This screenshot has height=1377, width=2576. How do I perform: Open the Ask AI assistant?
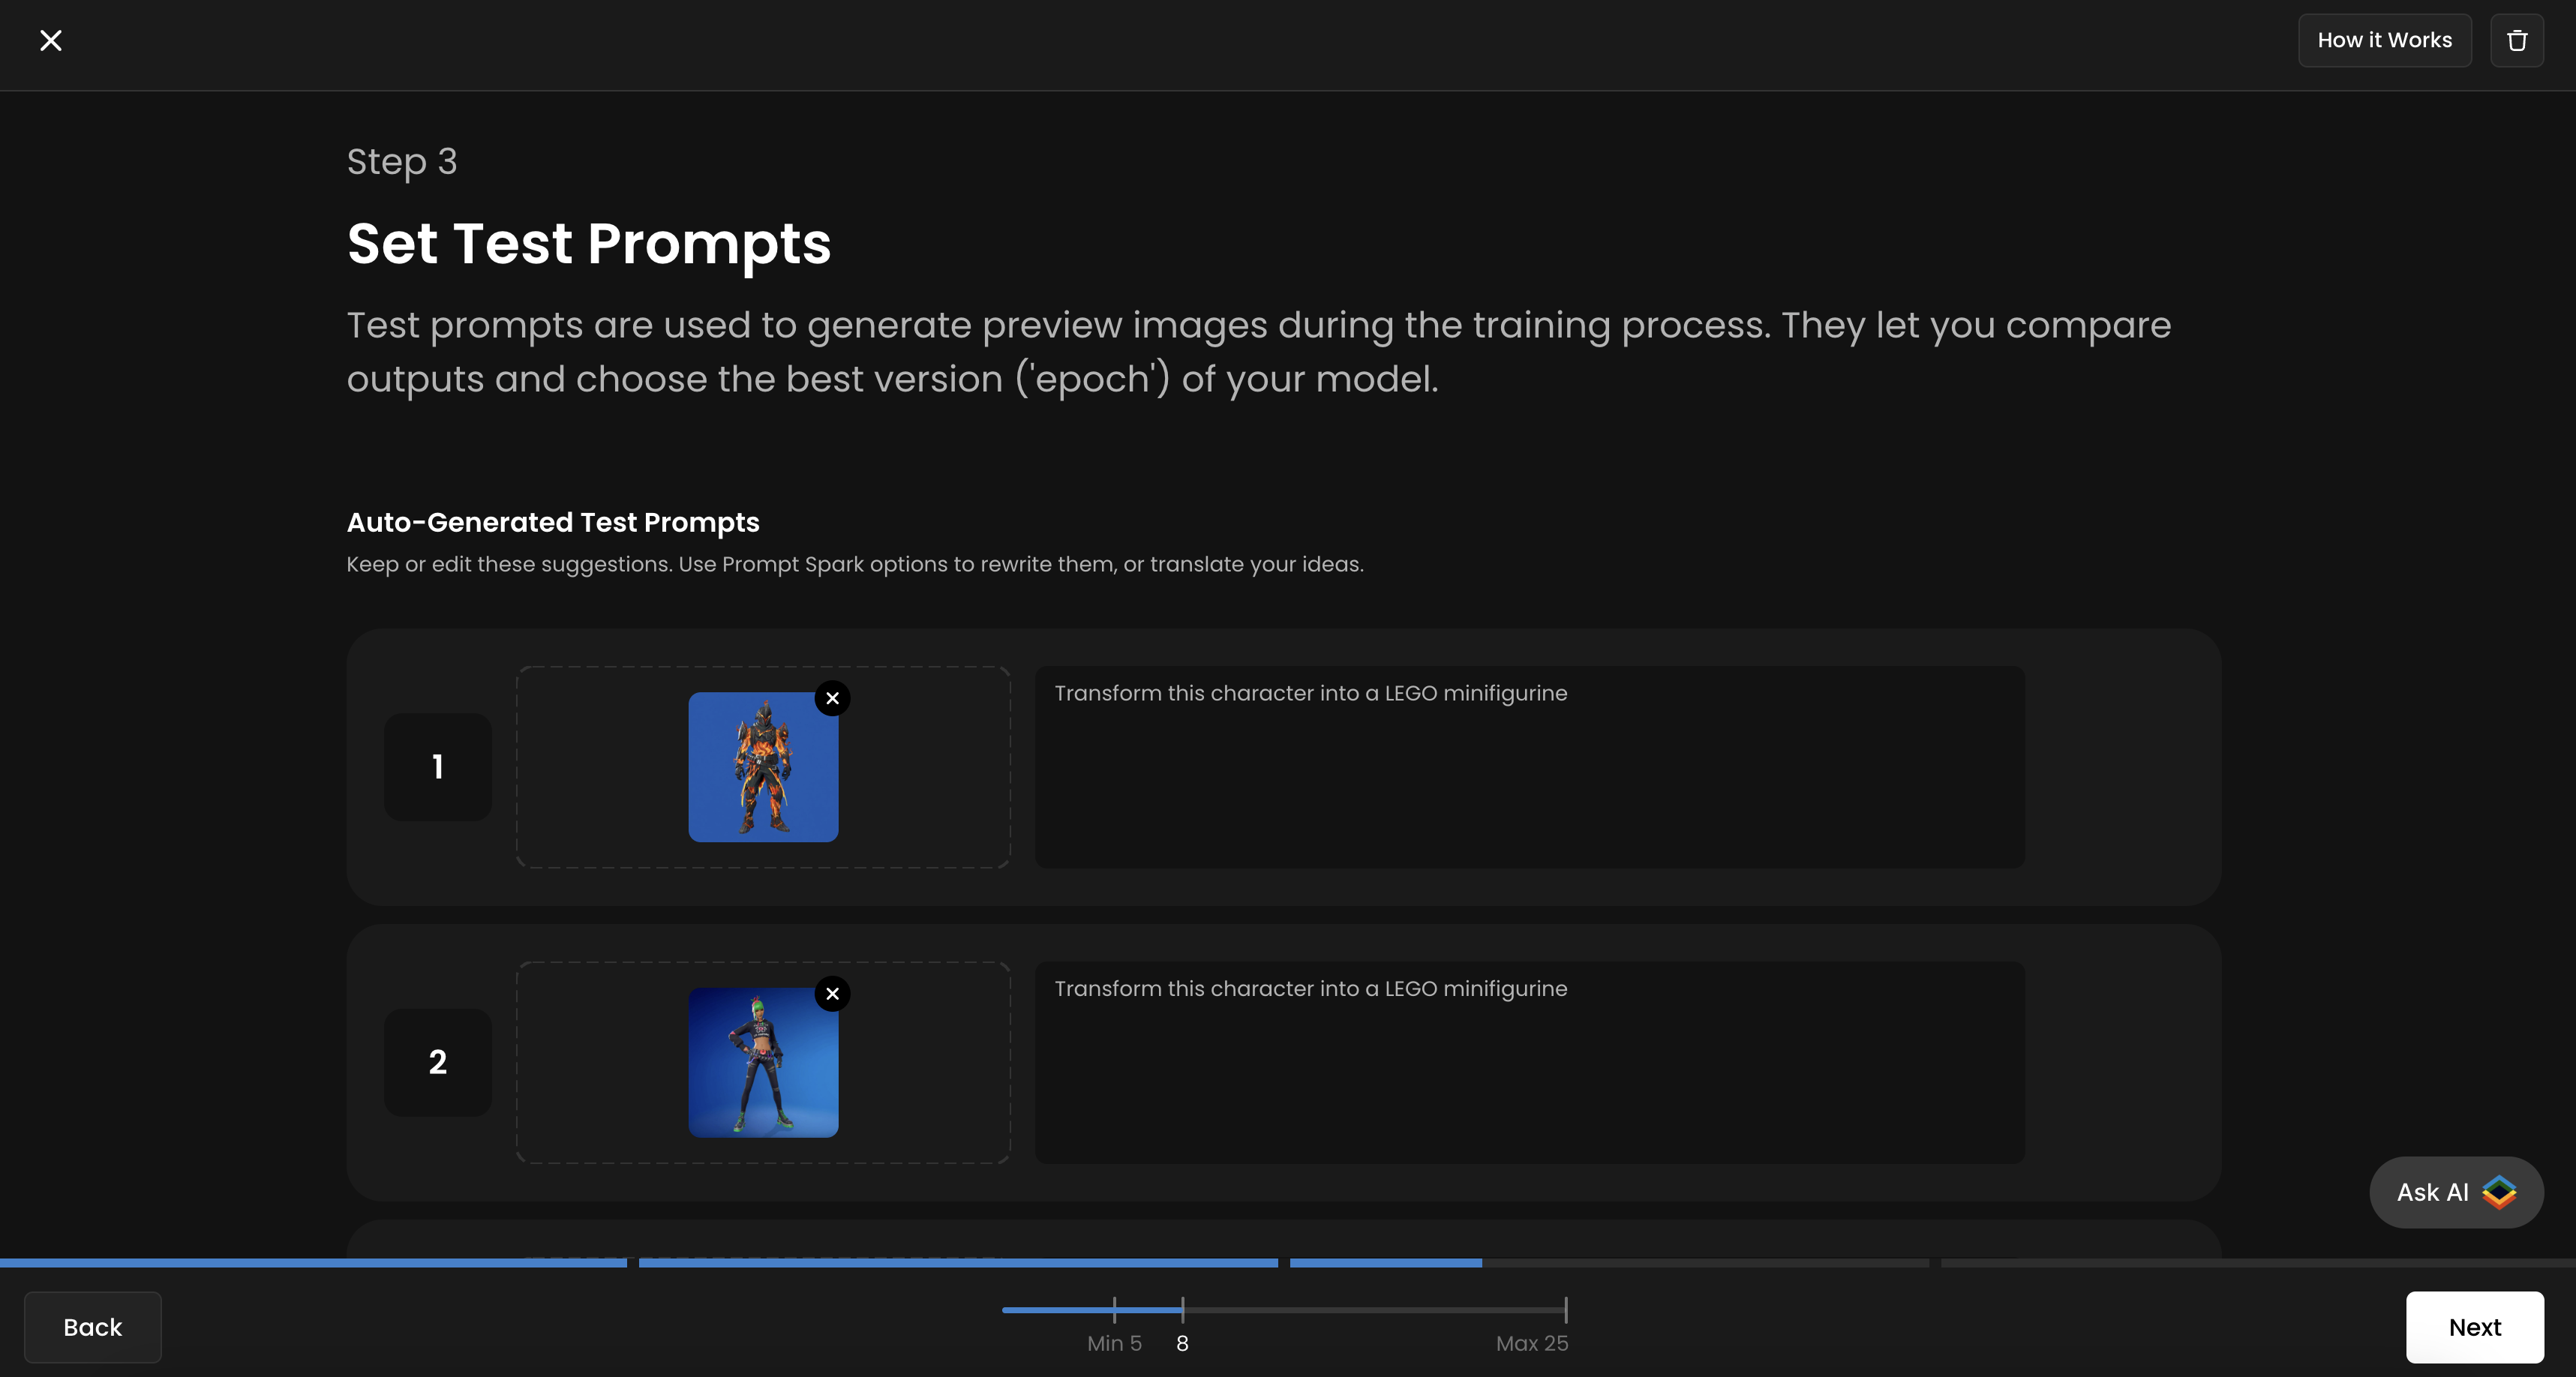[x=2455, y=1192]
